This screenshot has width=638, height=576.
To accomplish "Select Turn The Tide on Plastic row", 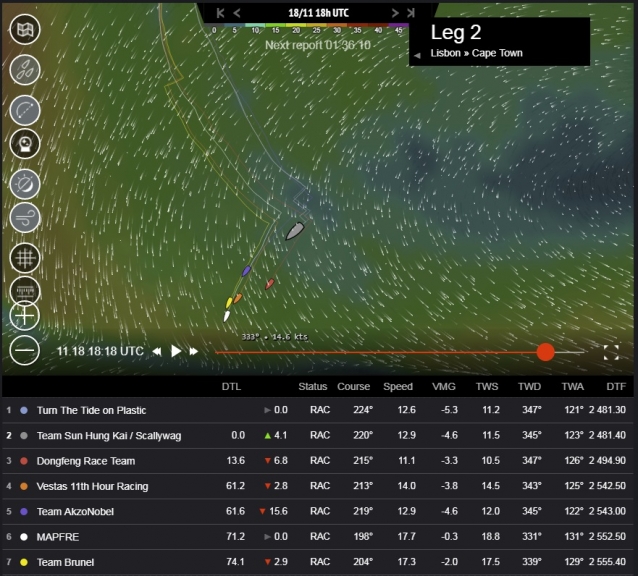I will coord(318,410).
